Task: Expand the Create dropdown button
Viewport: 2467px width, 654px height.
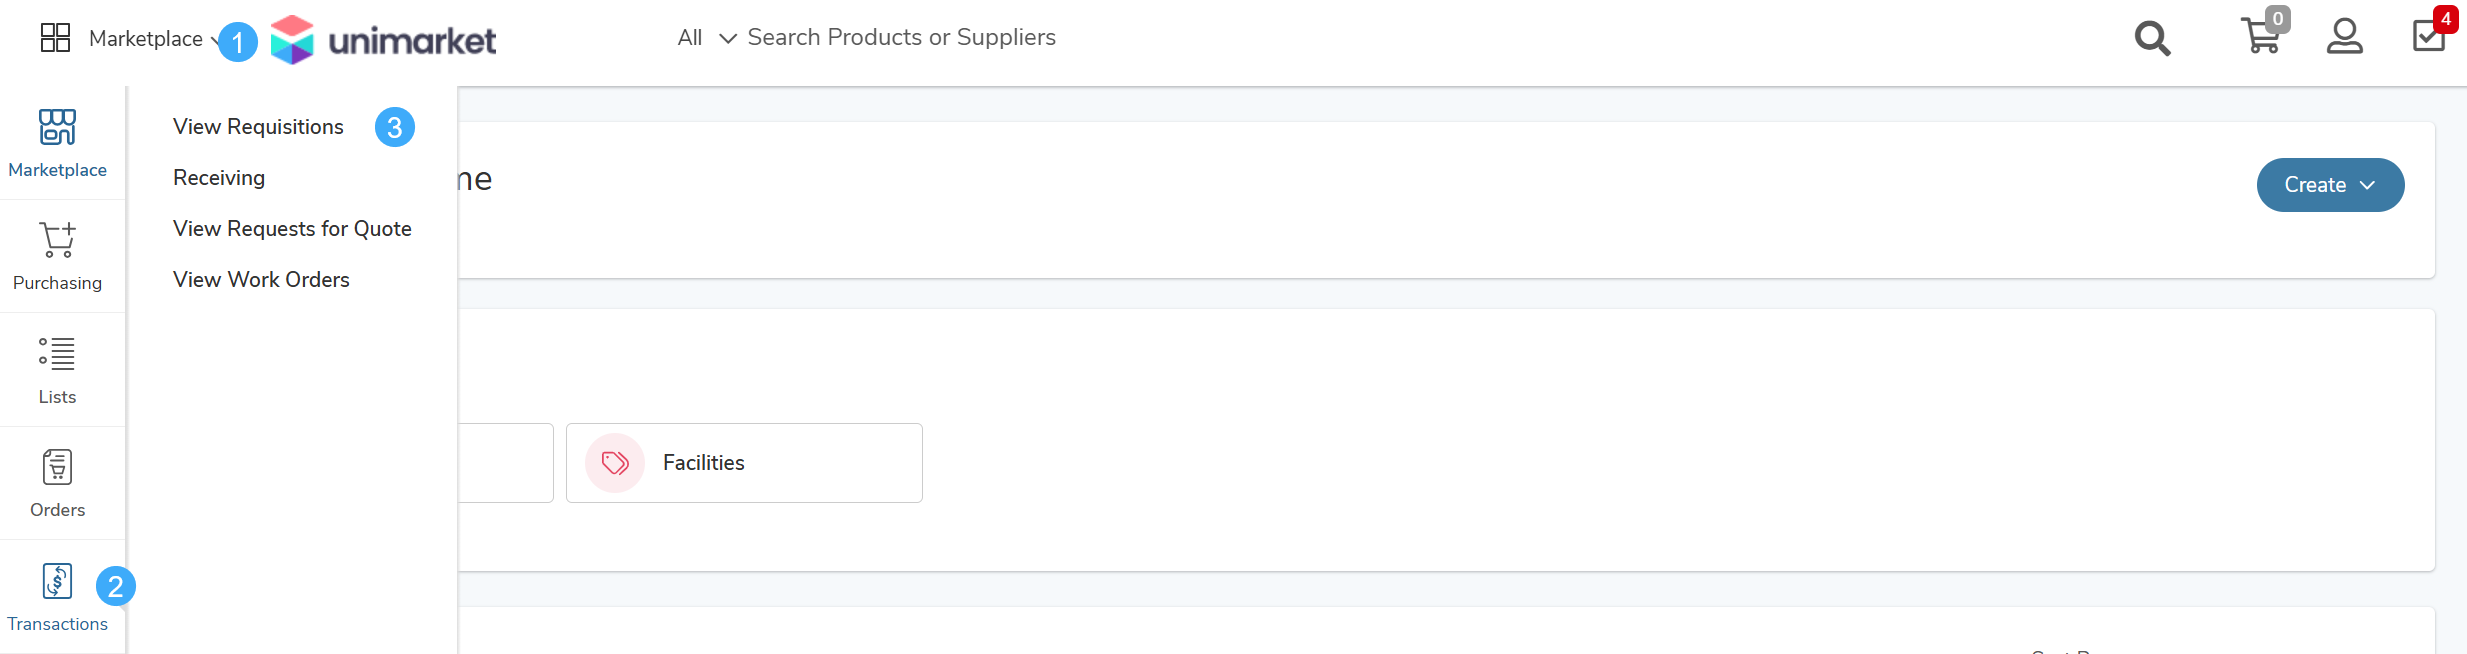Action: click(x=2330, y=185)
